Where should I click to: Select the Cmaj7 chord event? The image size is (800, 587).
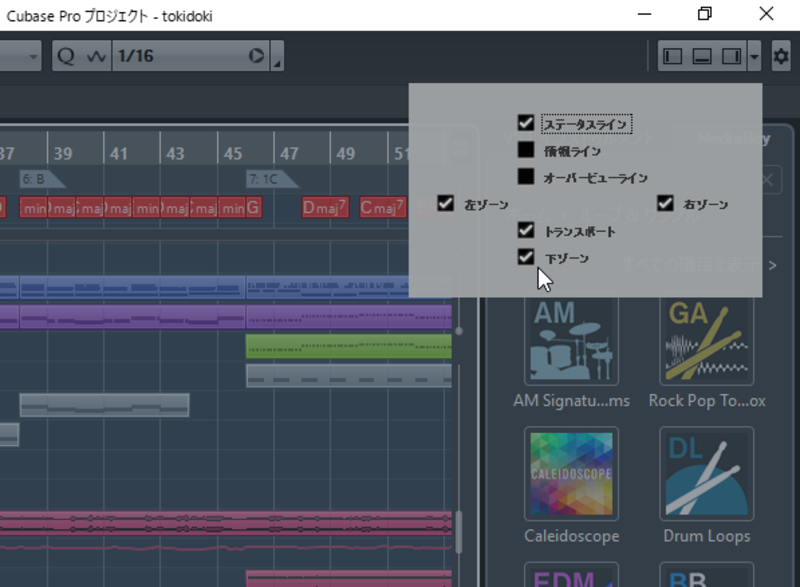pyautogui.click(x=383, y=208)
